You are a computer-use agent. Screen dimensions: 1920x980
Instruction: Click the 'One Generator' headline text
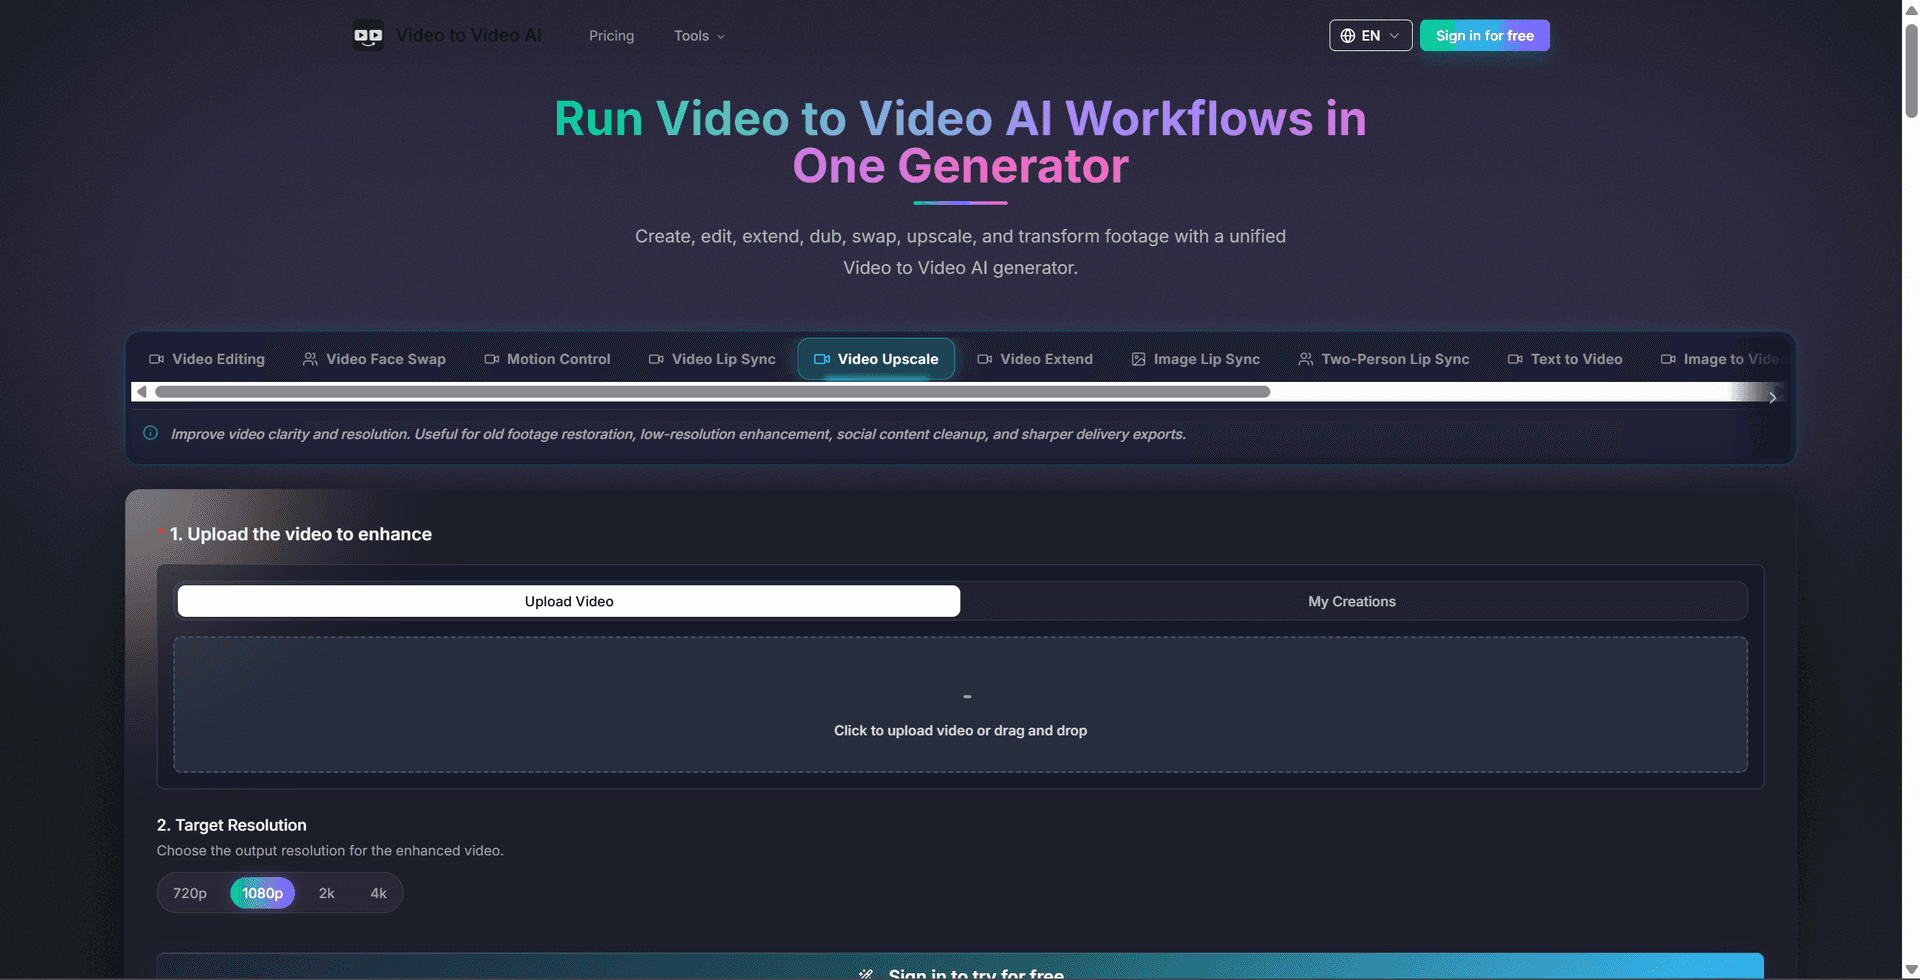pos(960,166)
